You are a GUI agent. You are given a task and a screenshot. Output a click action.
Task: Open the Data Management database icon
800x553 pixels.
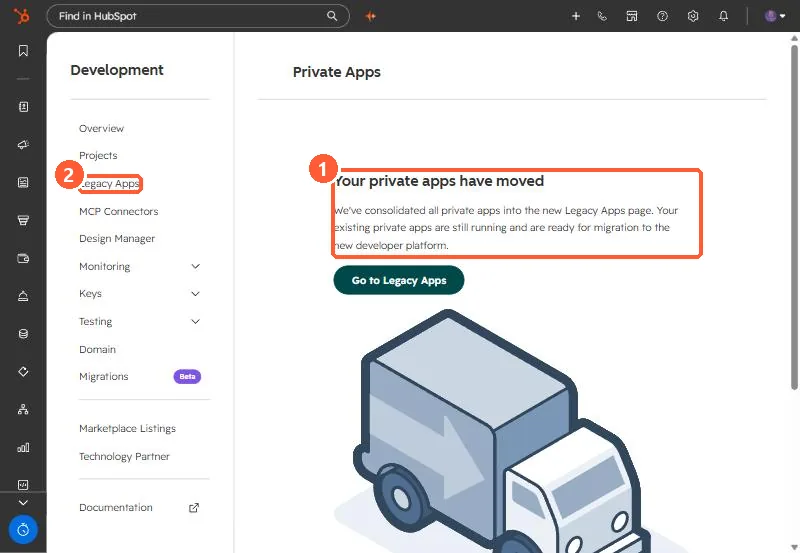(x=23, y=334)
